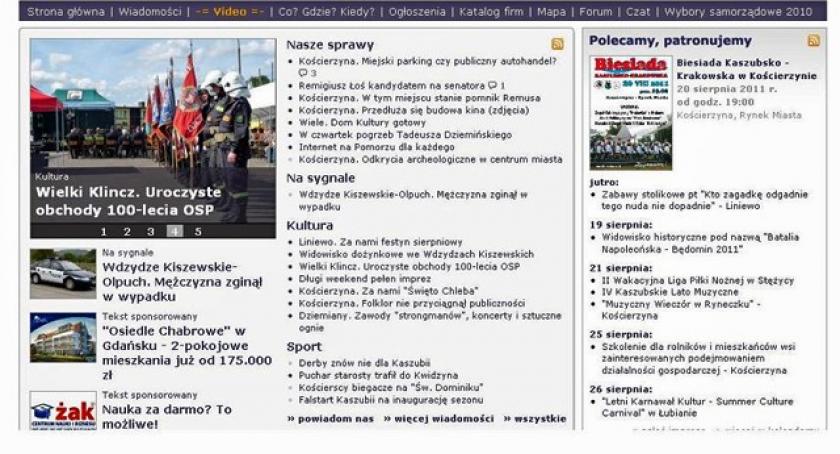Screen dimensions: 840x454
Task: Open Czat in the navigation bar
Action: [638, 11]
